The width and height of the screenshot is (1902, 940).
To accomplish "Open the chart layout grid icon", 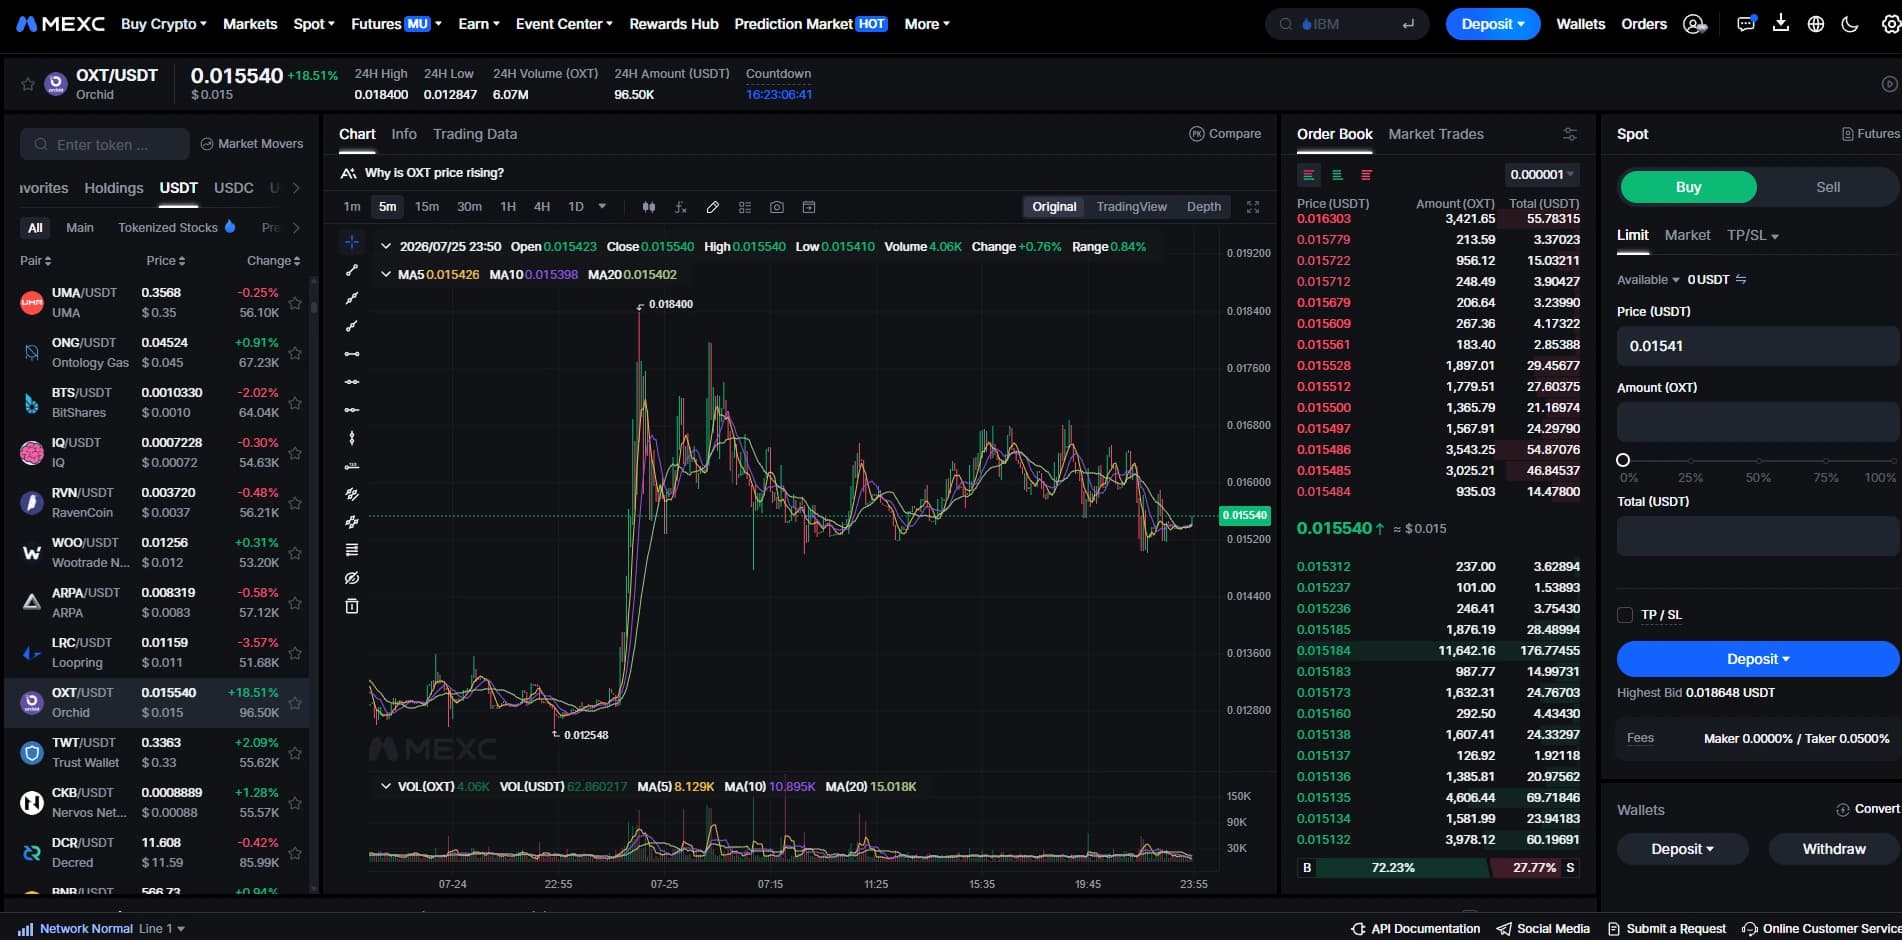I will [744, 207].
